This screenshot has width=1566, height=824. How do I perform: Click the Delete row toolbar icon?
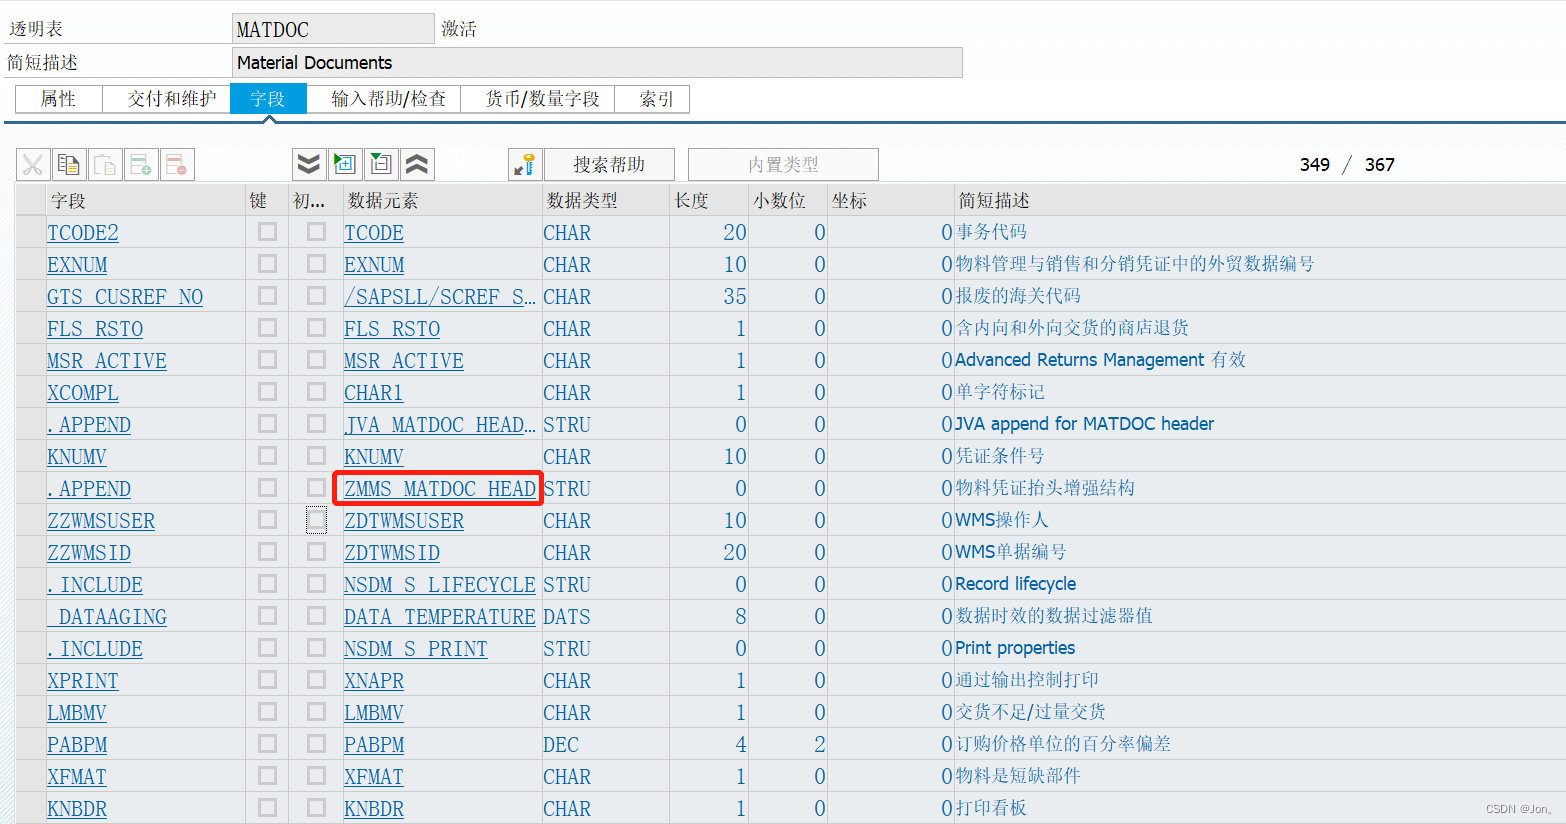[x=177, y=165]
